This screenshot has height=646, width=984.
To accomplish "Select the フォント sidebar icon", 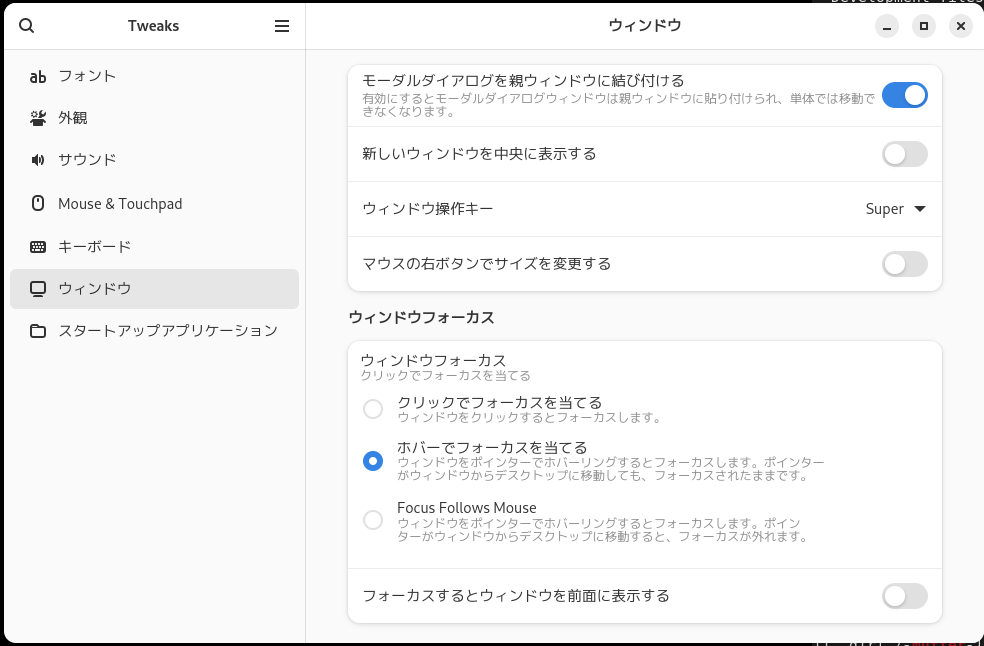I will [38, 77].
